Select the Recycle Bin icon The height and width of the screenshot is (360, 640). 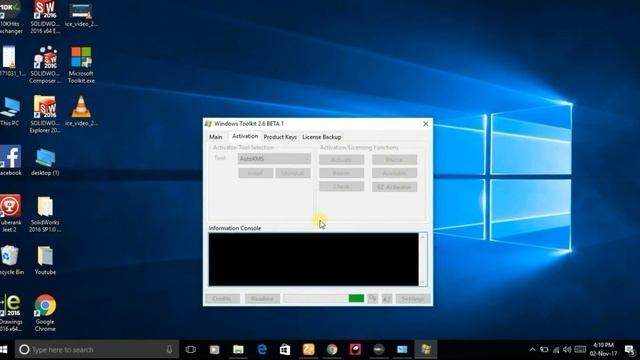point(11,260)
